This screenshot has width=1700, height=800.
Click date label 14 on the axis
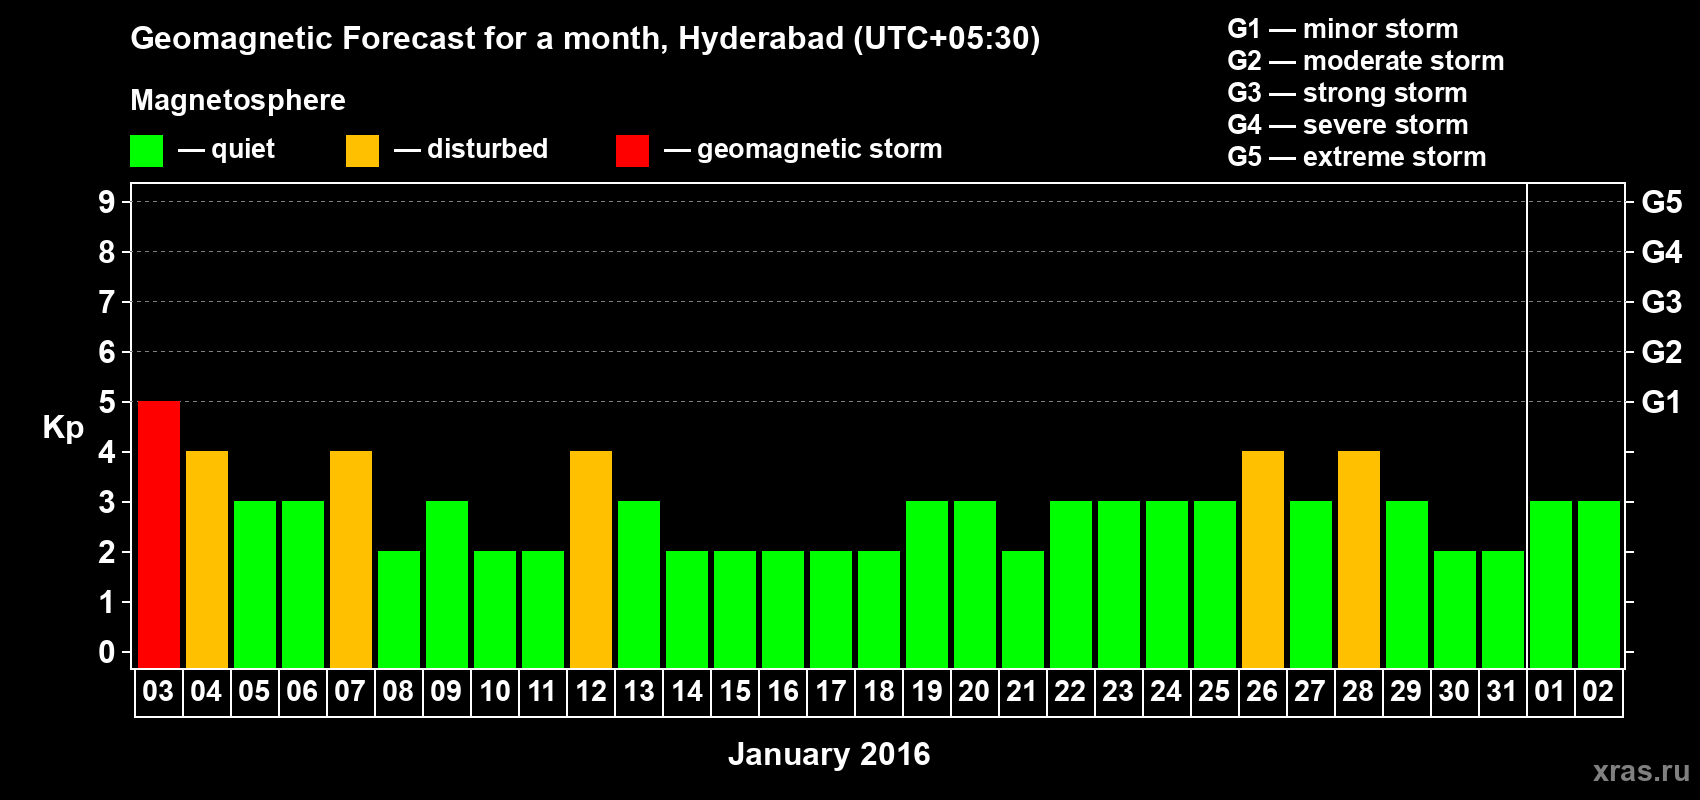(686, 692)
